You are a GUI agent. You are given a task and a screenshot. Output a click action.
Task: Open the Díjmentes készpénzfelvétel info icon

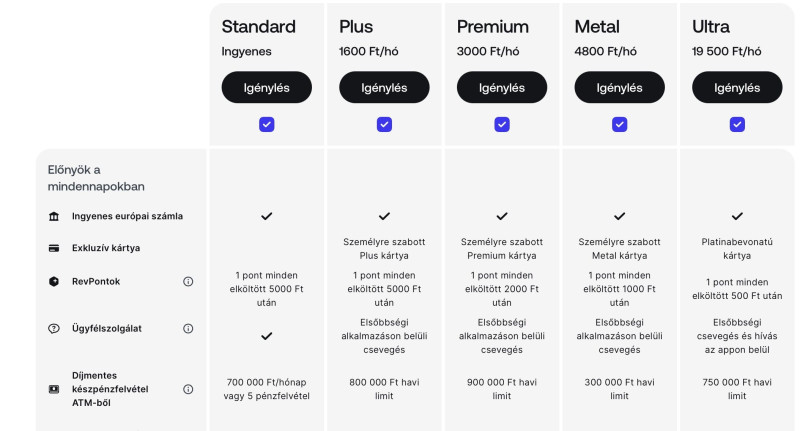point(188,389)
